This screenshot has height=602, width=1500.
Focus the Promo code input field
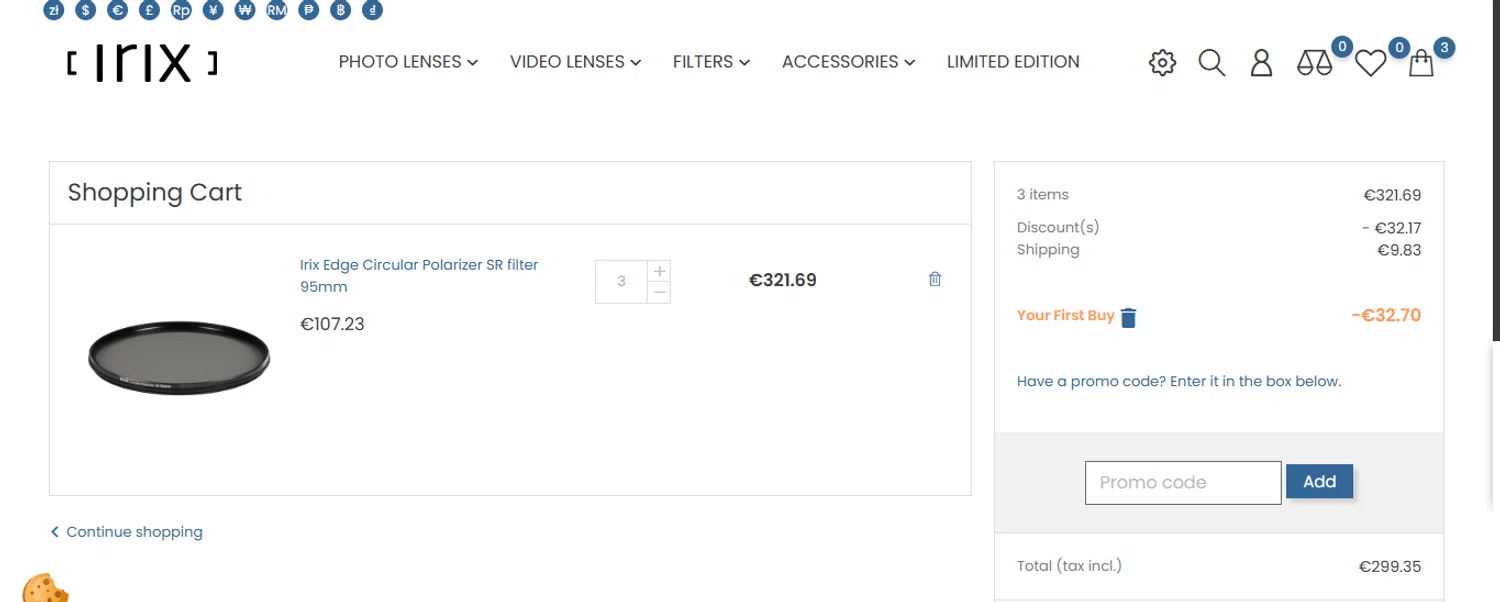pyautogui.click(x=1182, y=482)
